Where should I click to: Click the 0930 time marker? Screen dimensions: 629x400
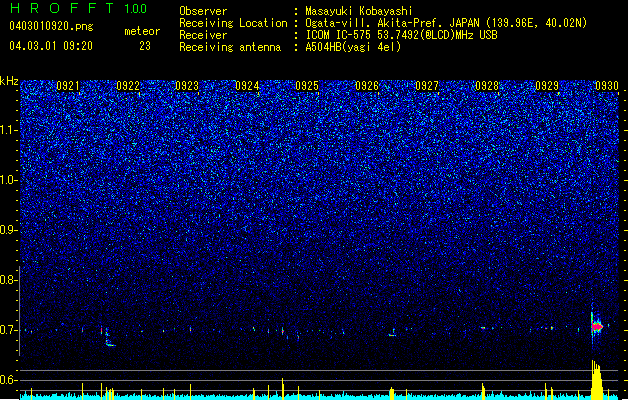point(607,85)
